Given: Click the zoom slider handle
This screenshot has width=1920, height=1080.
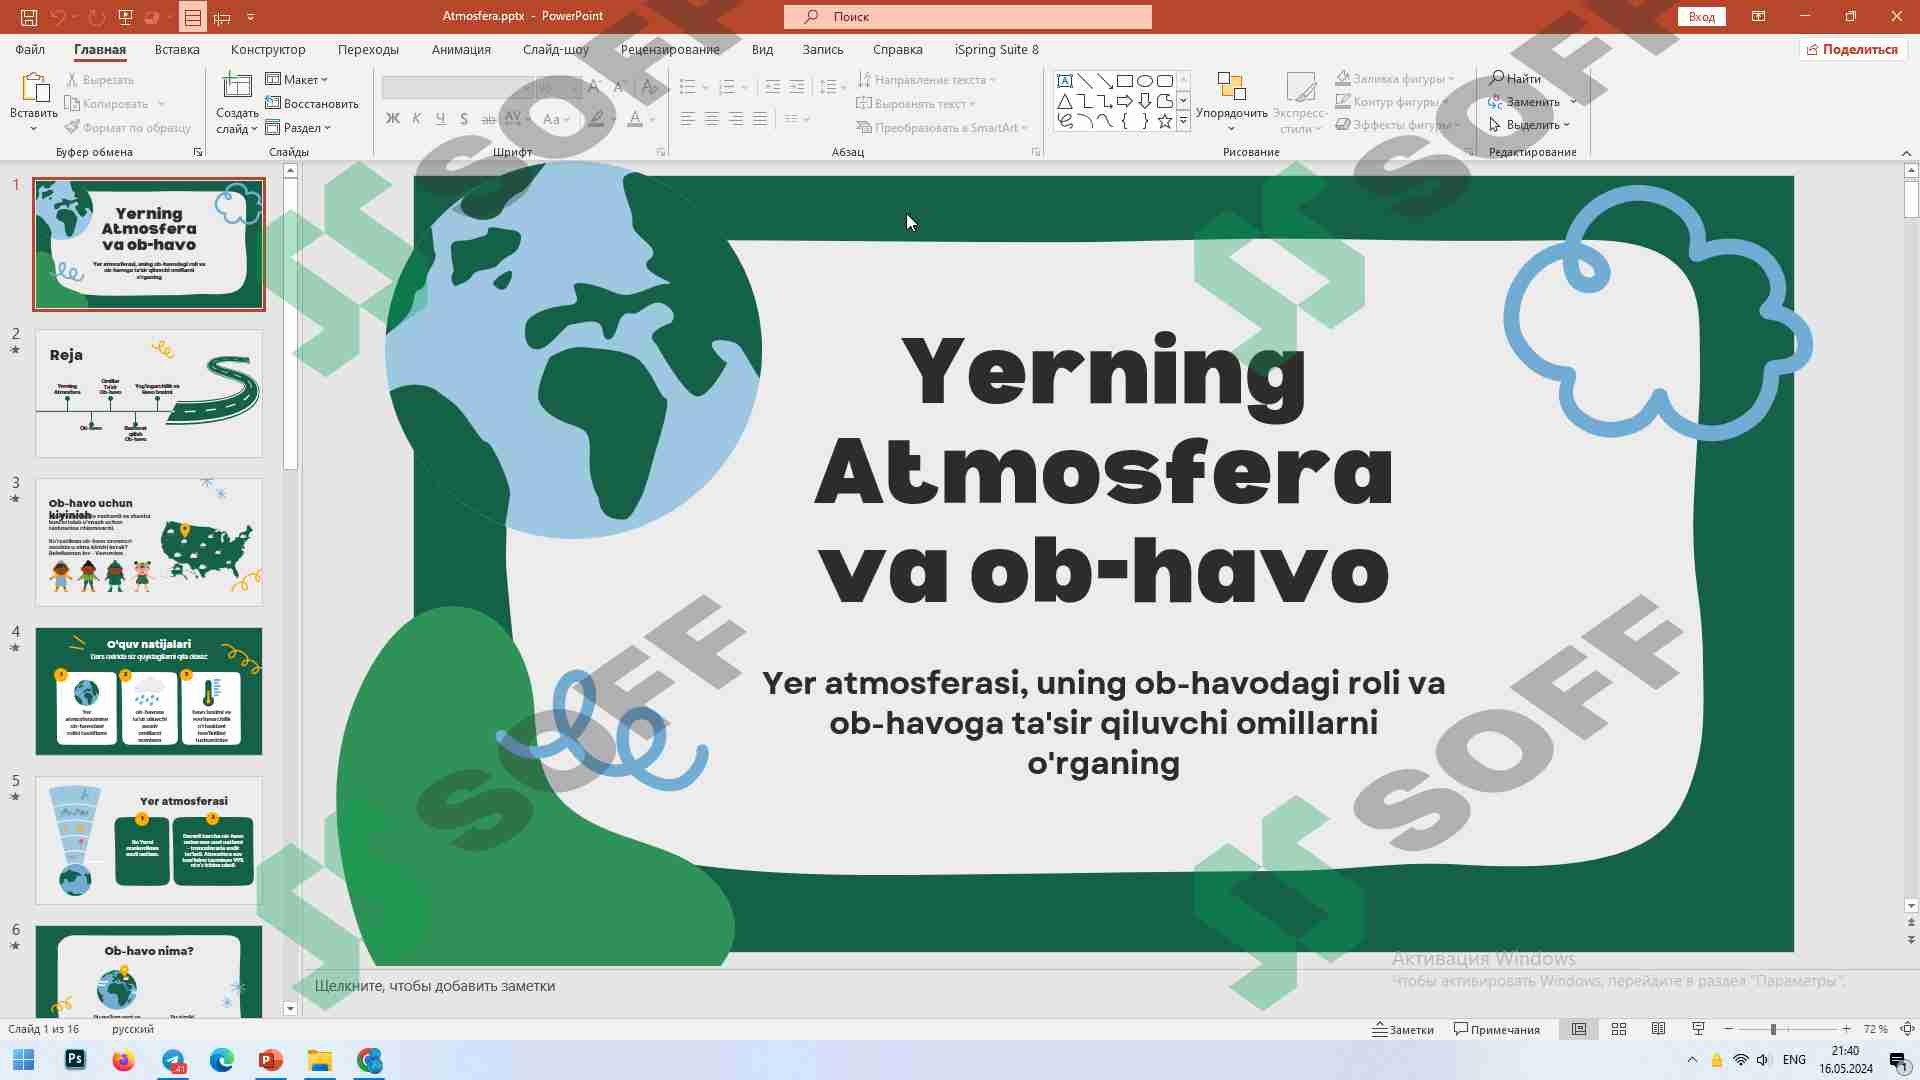Looking at the screenshot, I should (1773, 1029).
